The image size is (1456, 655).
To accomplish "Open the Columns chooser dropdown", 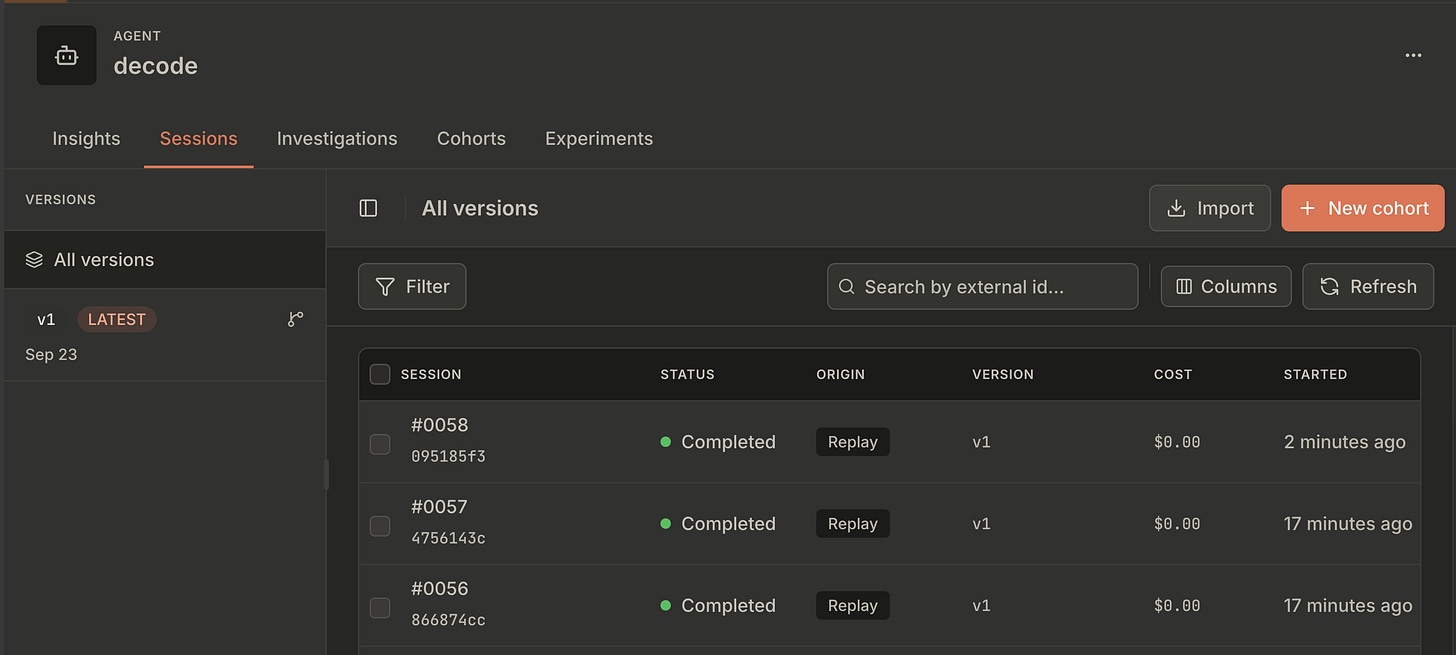I will (1226, 287).
